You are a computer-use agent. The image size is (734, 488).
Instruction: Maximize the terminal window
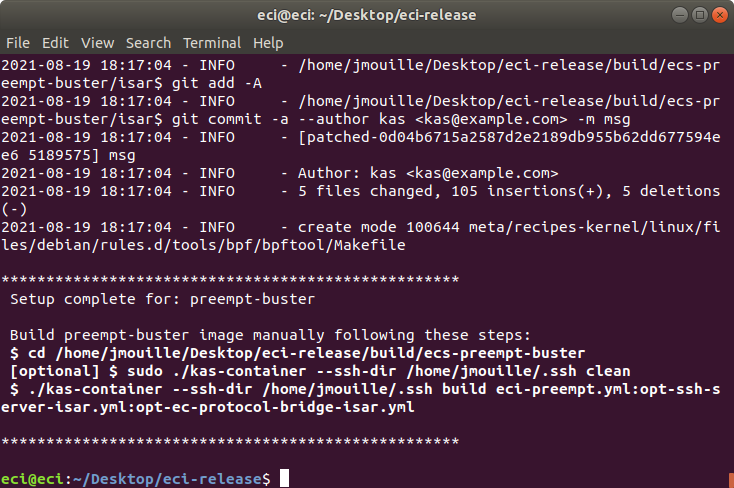[700, 15]
